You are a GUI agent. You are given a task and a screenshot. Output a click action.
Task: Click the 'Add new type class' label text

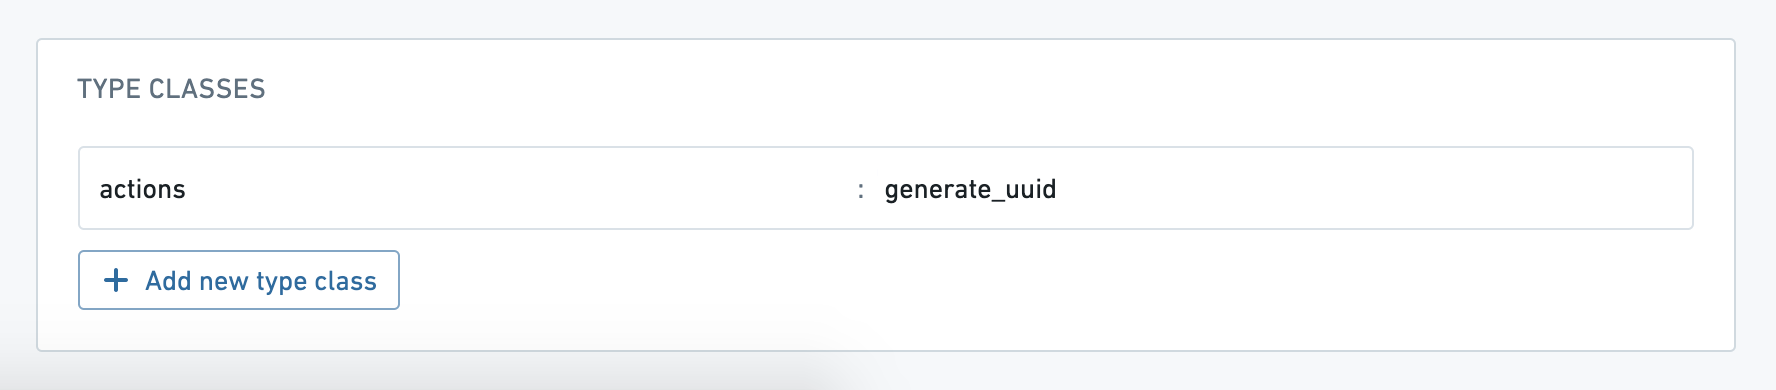pos(261,281)
